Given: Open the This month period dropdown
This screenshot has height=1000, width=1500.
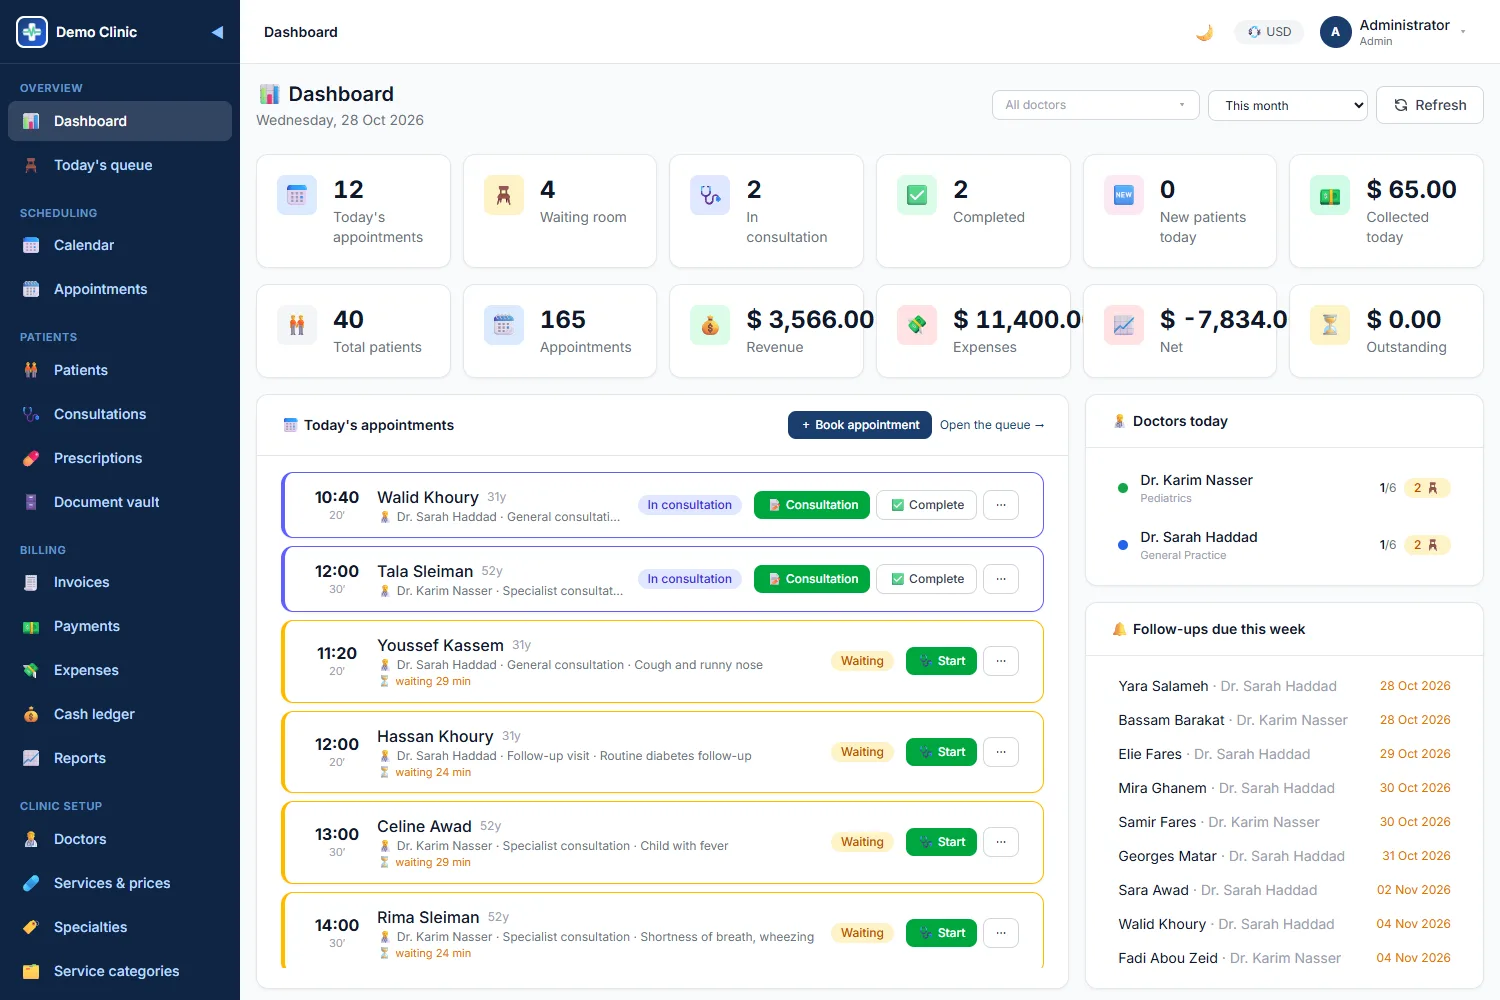Looking at the screenshot, I should tap(1287, 105).
